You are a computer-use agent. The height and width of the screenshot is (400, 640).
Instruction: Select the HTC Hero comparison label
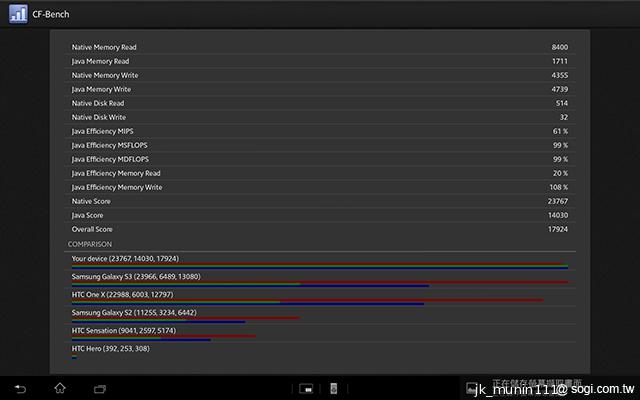pyautogui.click(x=111, y=349)
